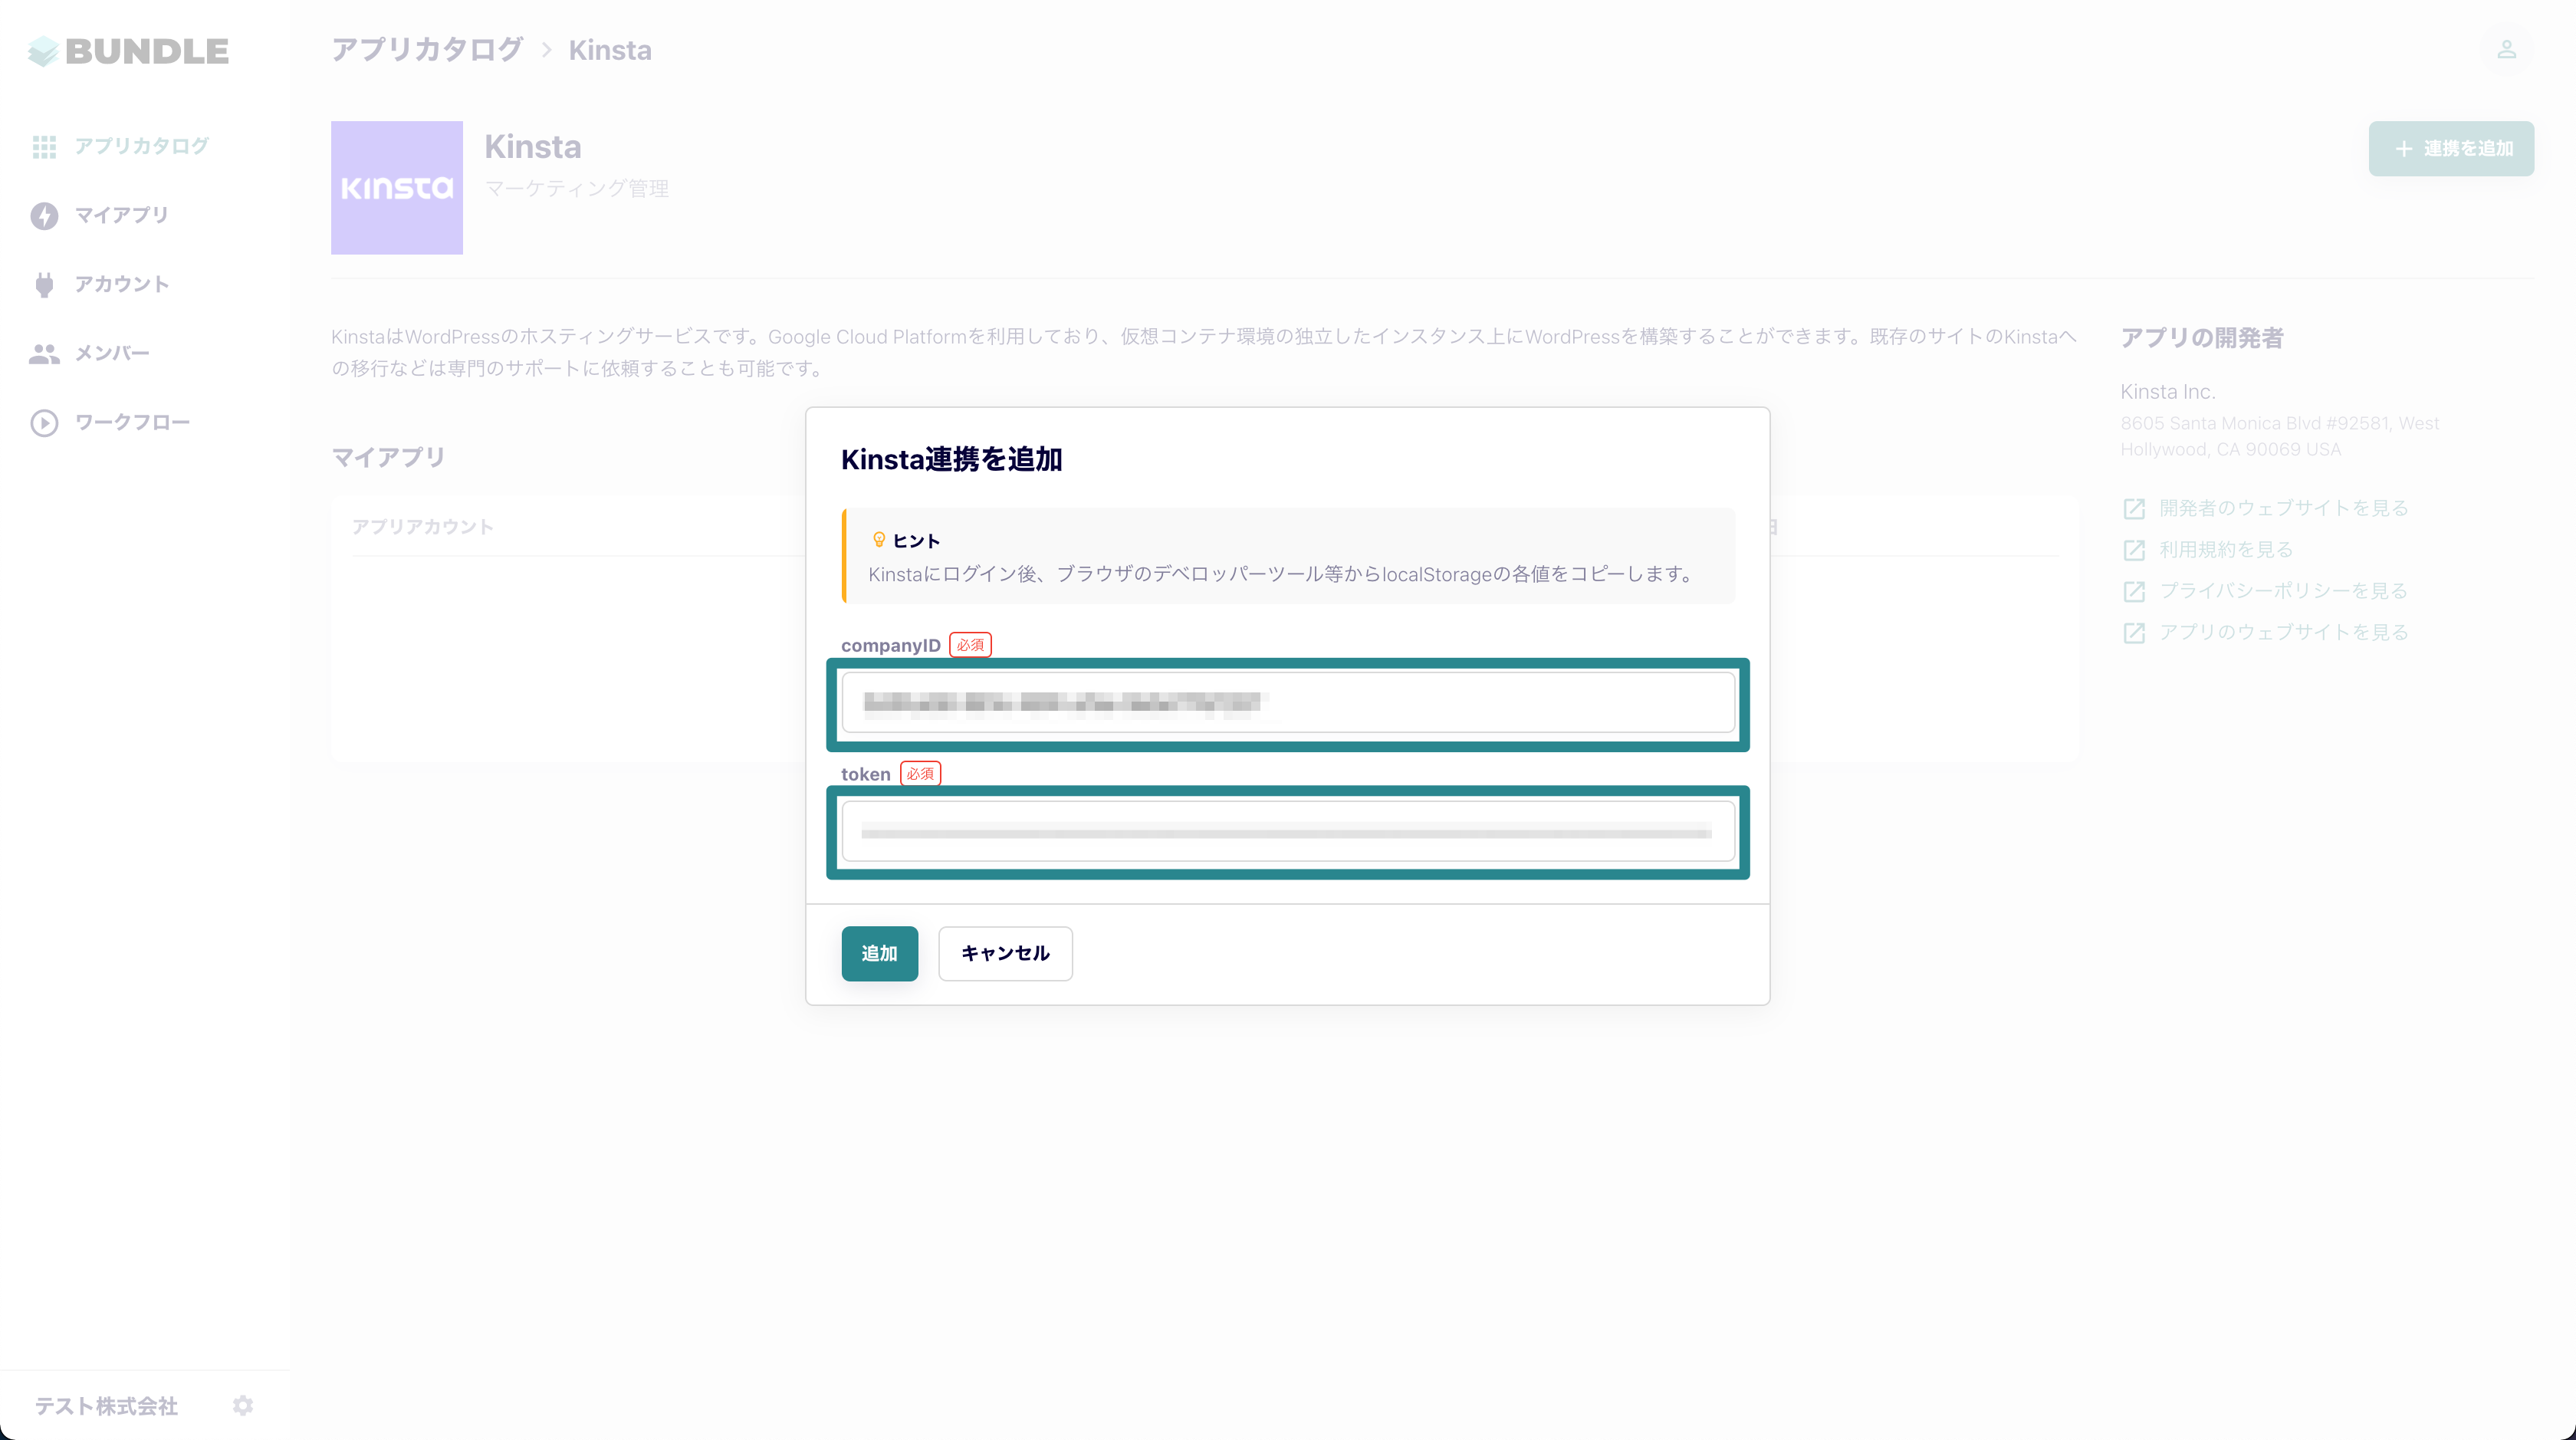Open アカウント via the plug icon
Image resolution: width=2576 pixels, height=1440 pixels.
(44, 284)
